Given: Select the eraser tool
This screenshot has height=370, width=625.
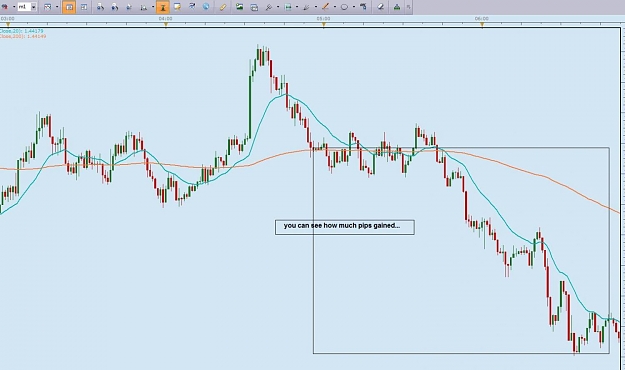Looking at the screenshot, I should click(381, 7).
